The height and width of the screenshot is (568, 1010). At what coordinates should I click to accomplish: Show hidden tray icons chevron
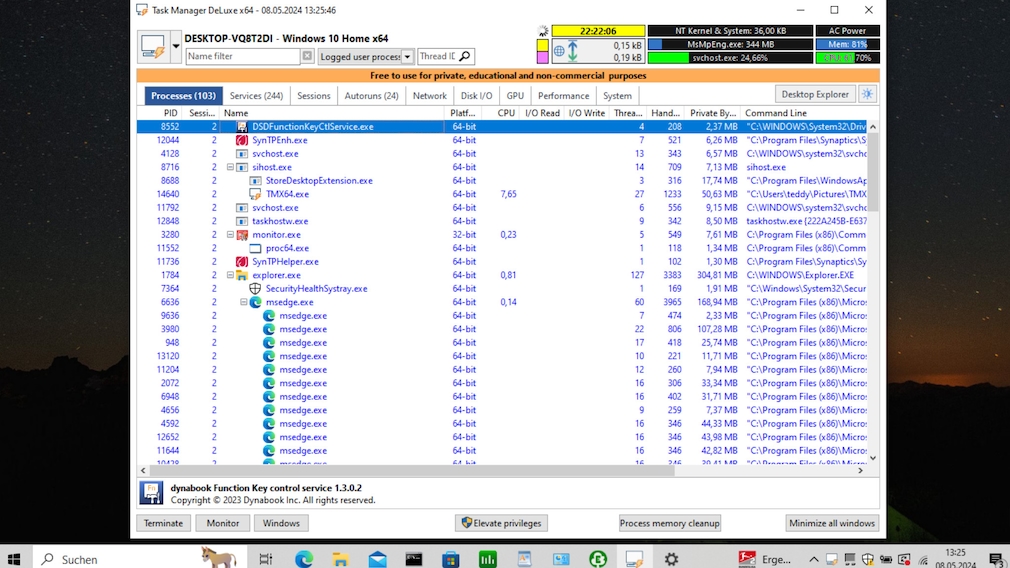[814, 560]
